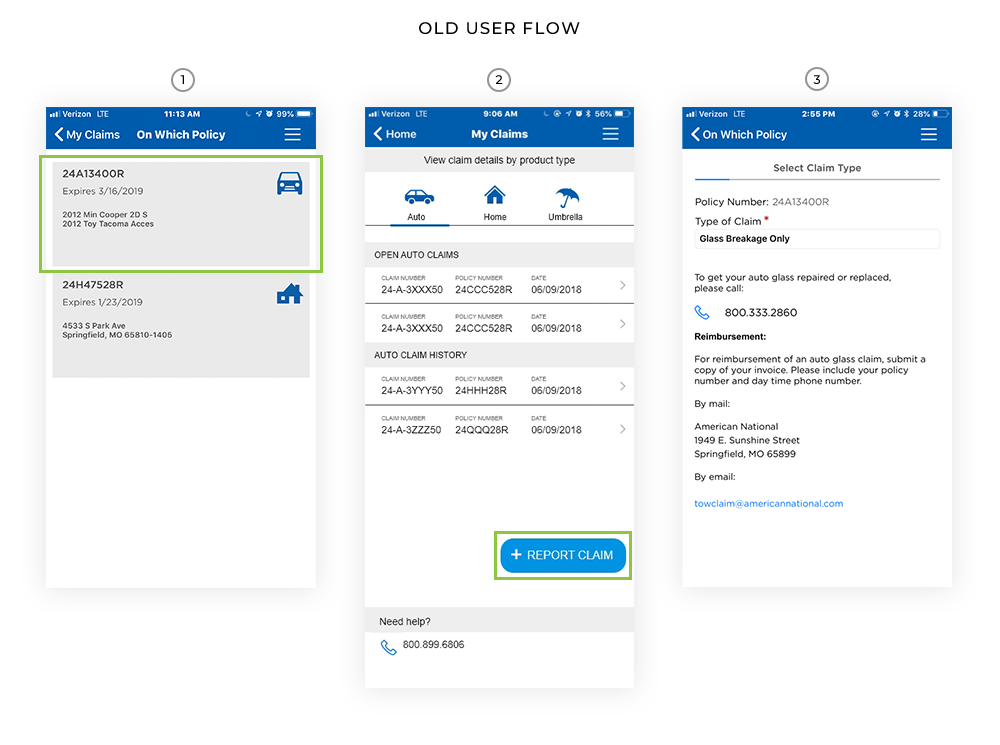Click the Glass Breakage Only claim type field
1000x745 pixels.
pyautogui.click(x=816, y=238)
